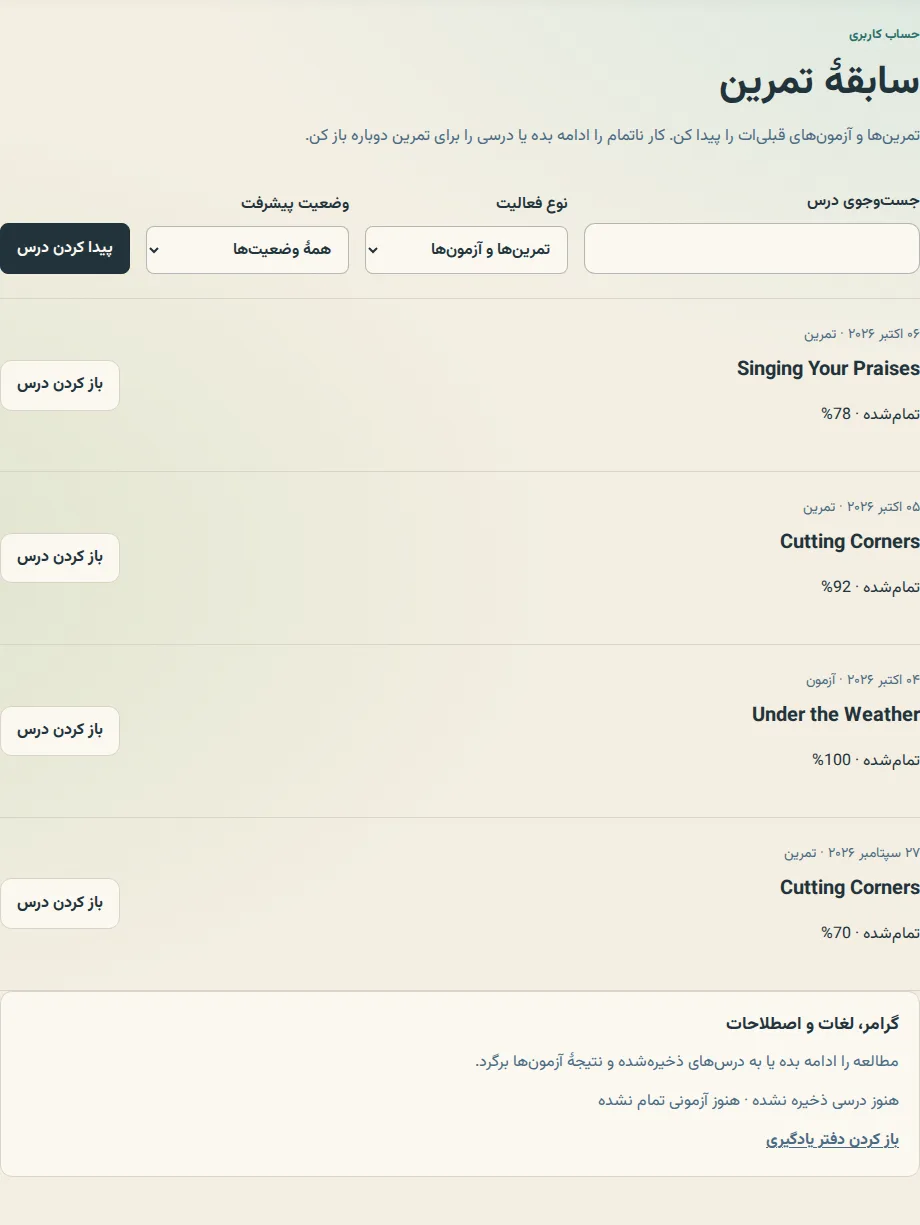
Task: Click the 'نوع فعالیت' label
Action: point(532,203)
